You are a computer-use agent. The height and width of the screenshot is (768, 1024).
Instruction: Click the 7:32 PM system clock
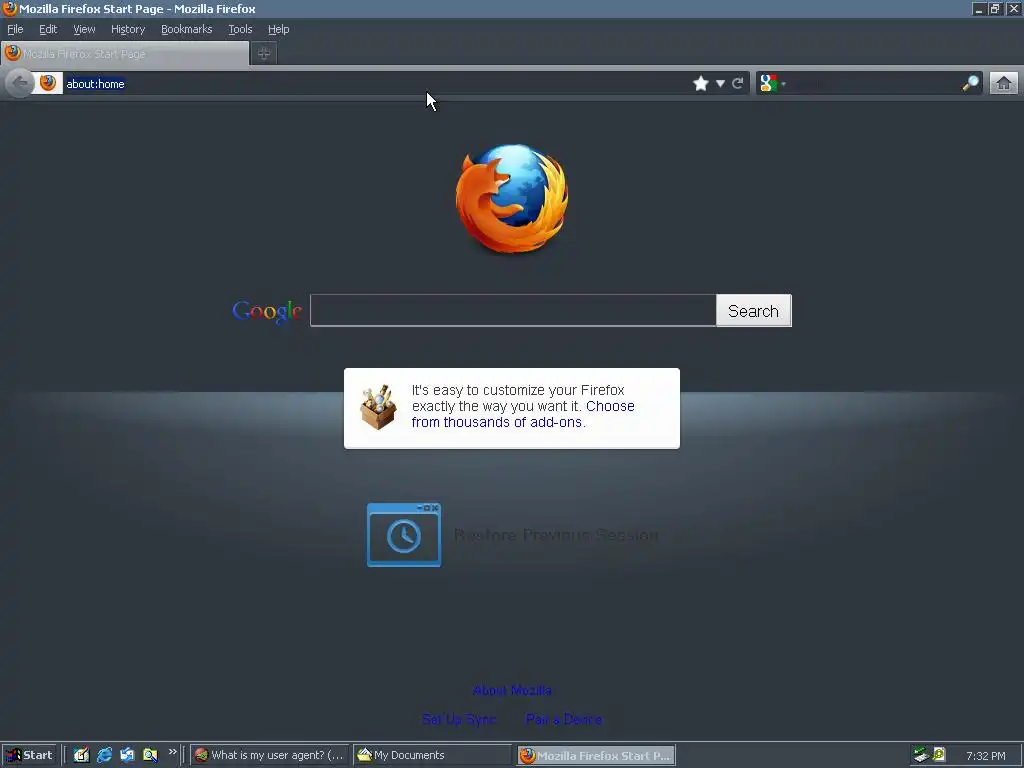985,756
